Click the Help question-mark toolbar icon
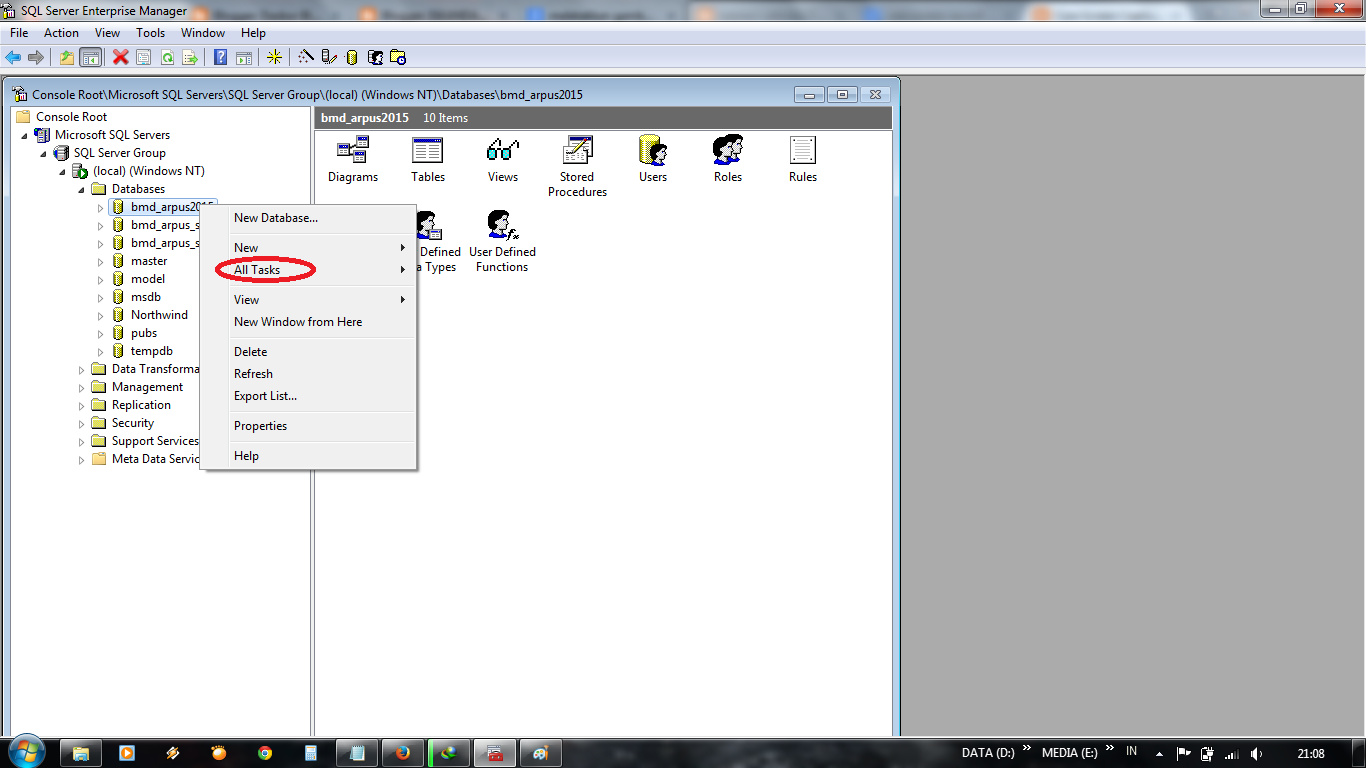This screenshot has height=768, width=1366. (220, 57)
